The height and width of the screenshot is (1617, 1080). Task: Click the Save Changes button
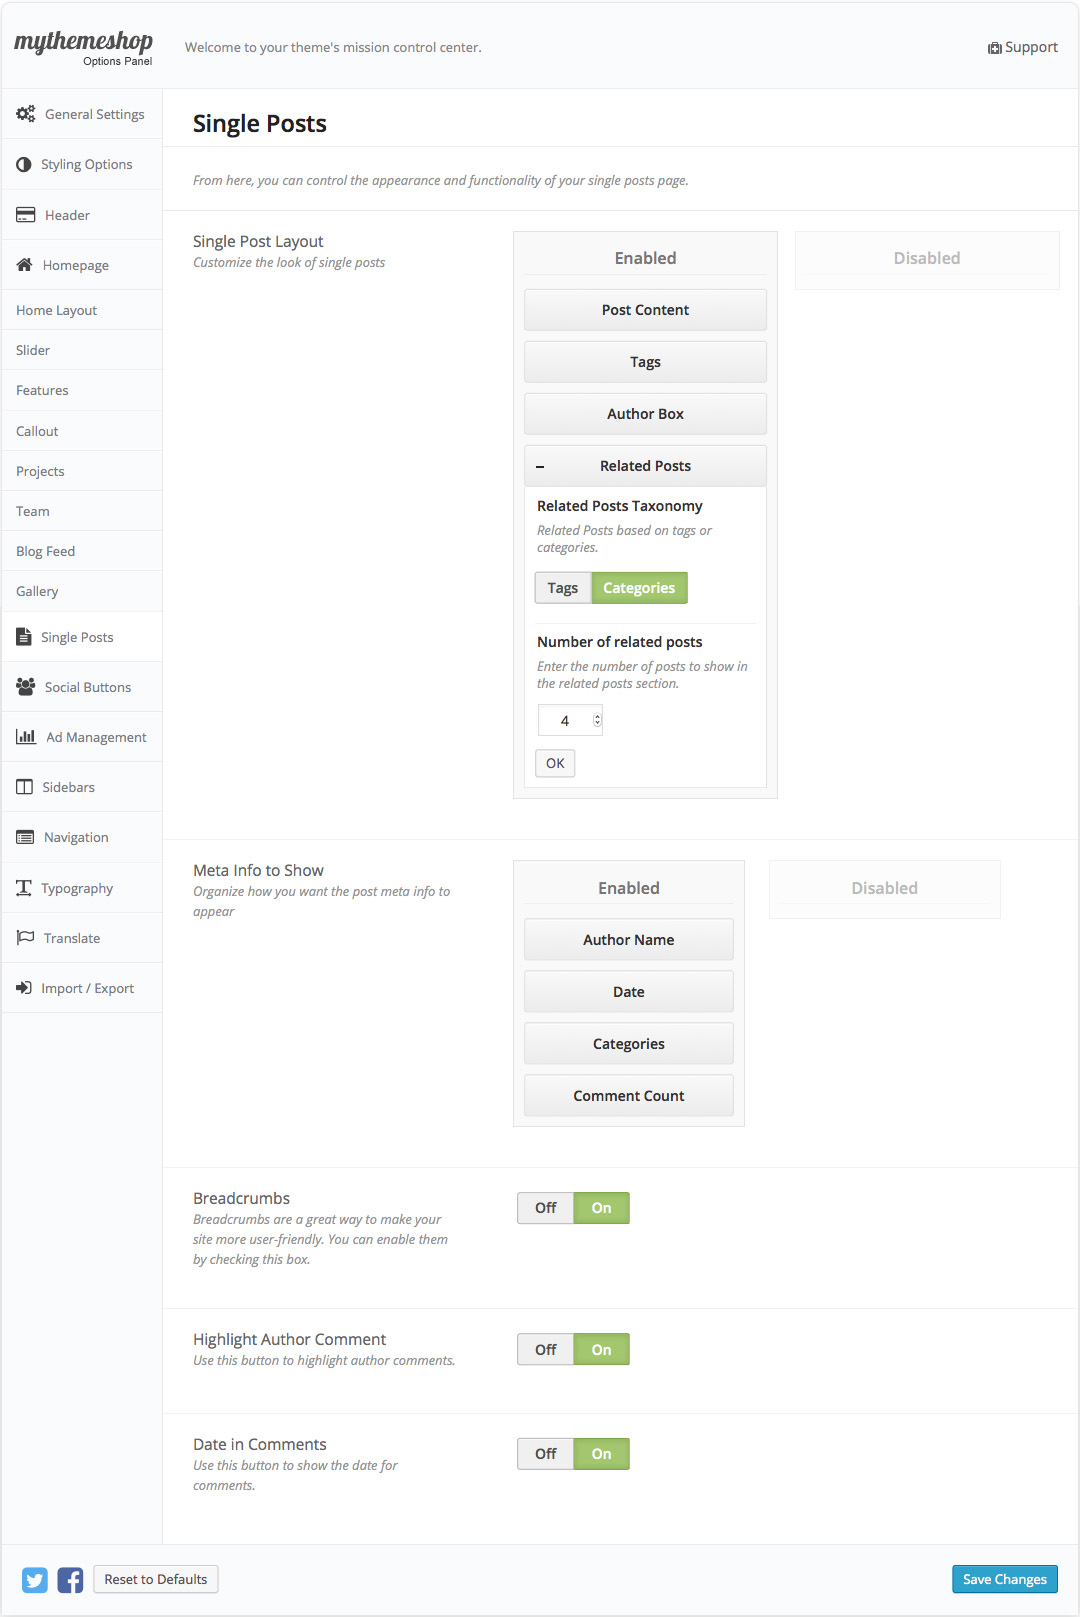1004,1579
